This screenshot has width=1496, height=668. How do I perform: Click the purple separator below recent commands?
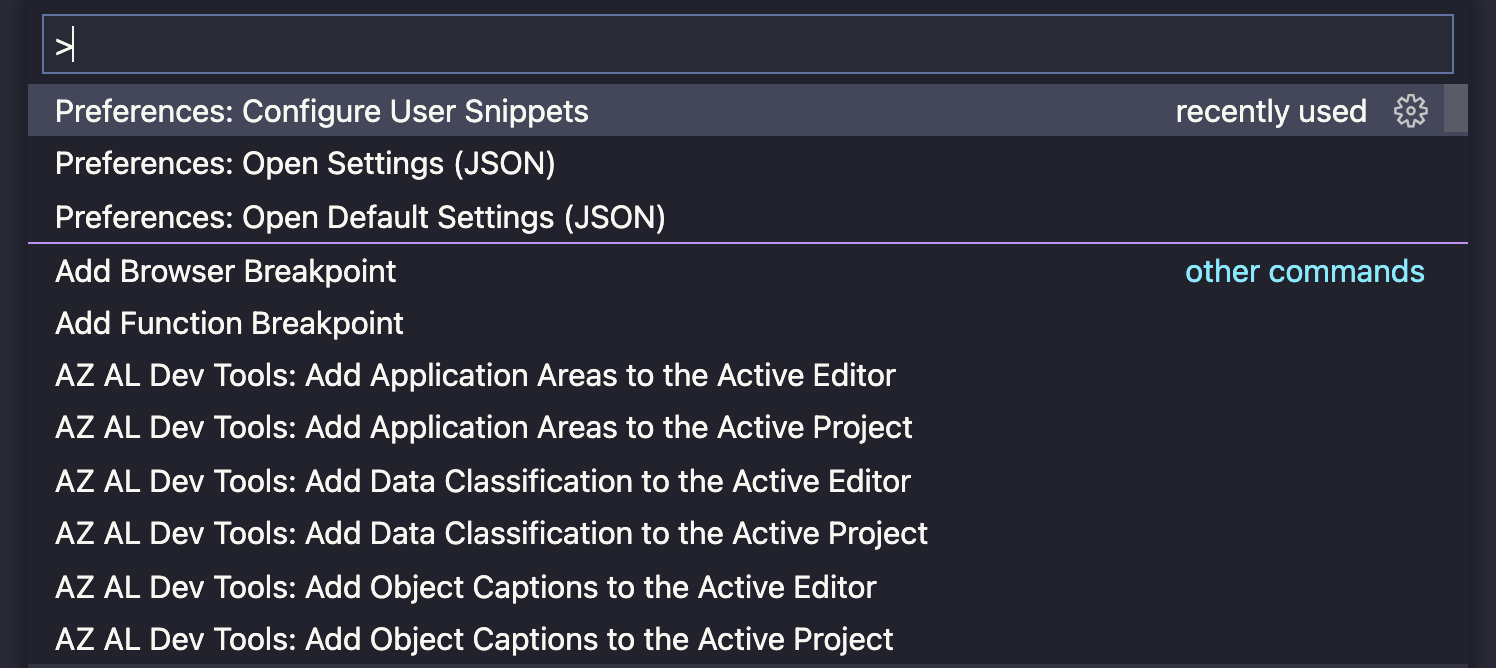747,243
